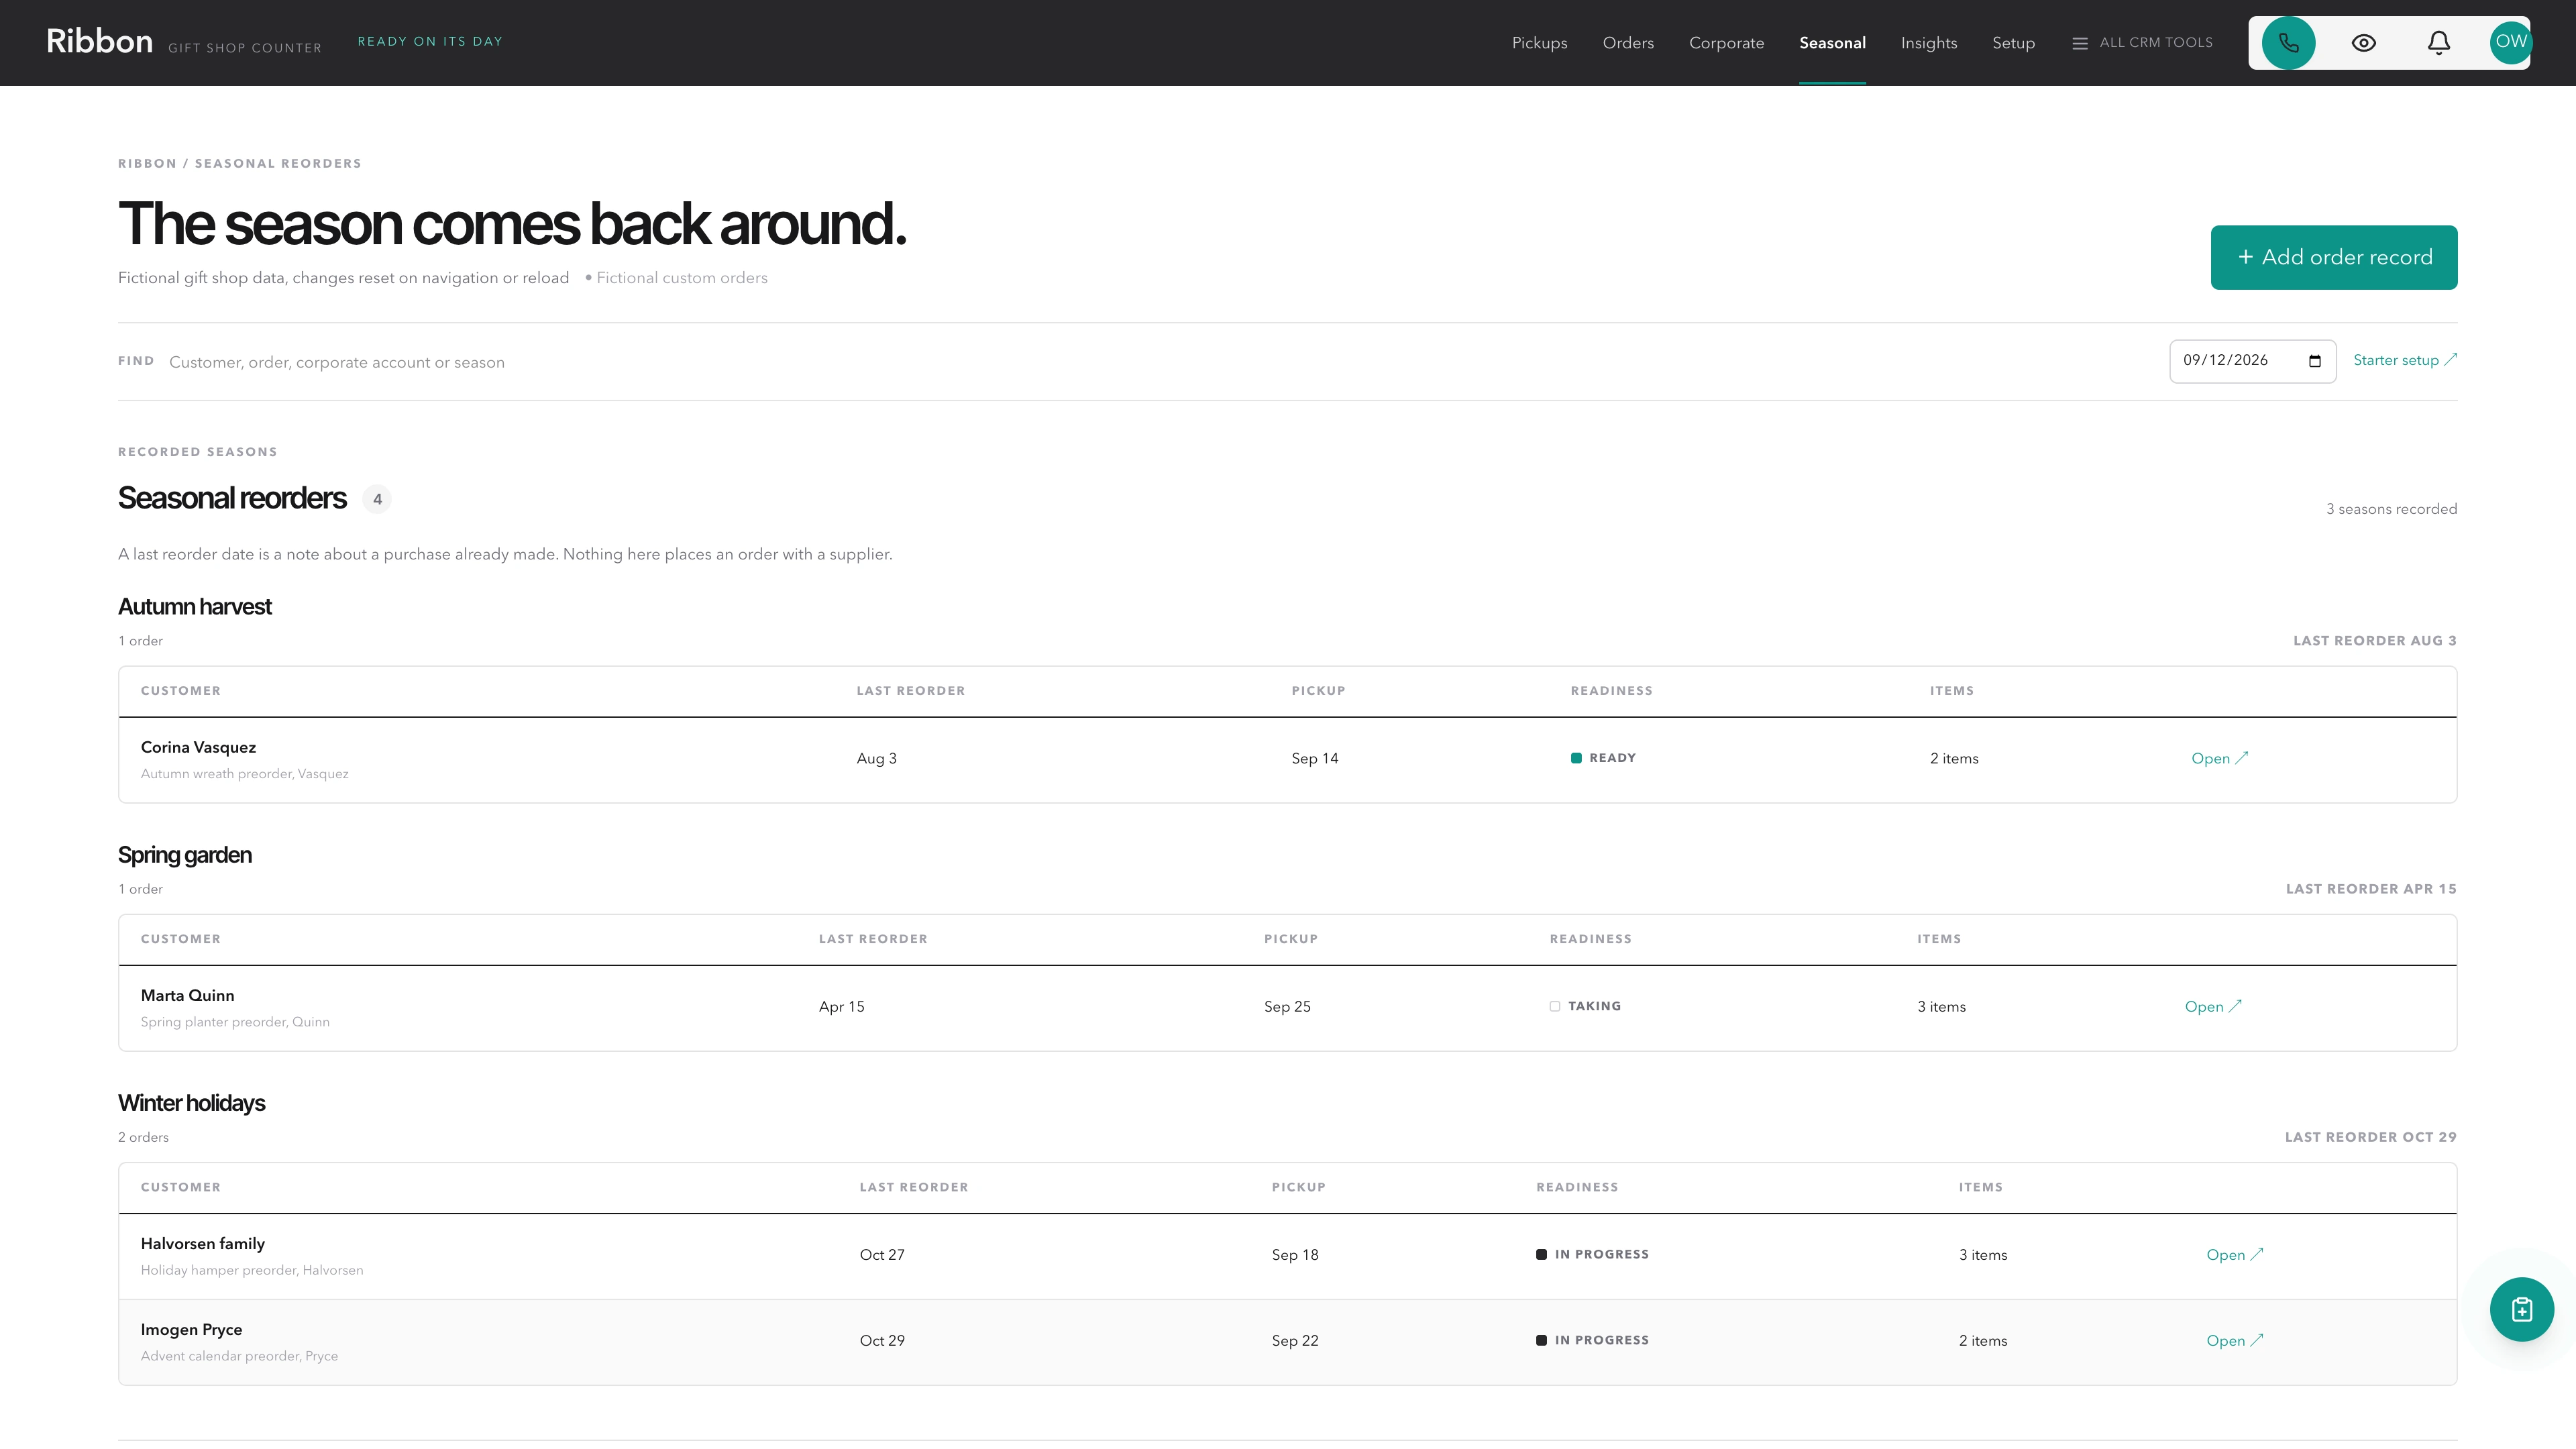Click the 'Seasonal Reorders' breadcrumb
The width and height of the screenshot is (2576, 1449).
pos(278,164)
